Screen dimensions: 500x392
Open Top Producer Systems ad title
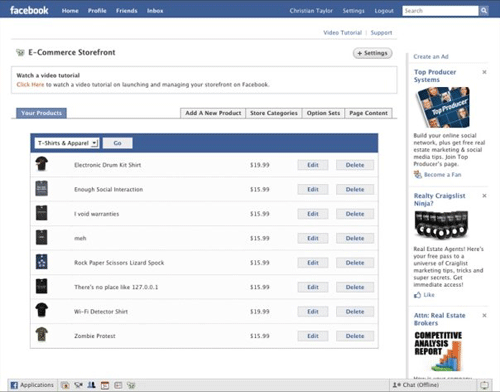[x=435, y=76]
